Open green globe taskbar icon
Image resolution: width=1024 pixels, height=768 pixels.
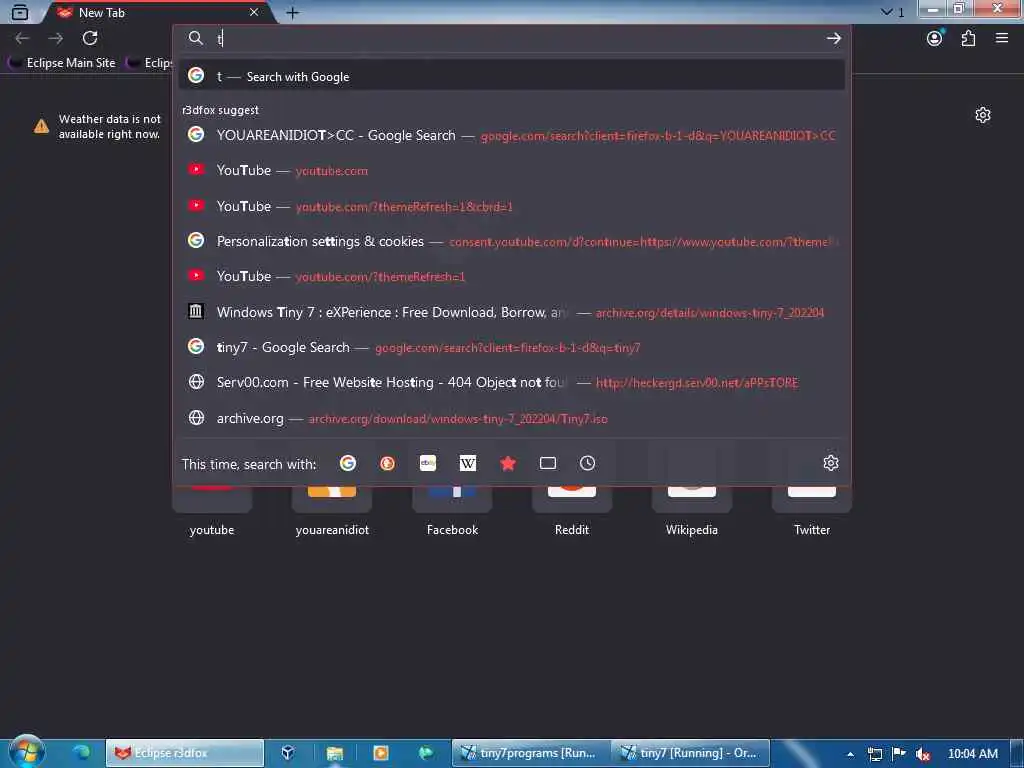click(426, 753)
